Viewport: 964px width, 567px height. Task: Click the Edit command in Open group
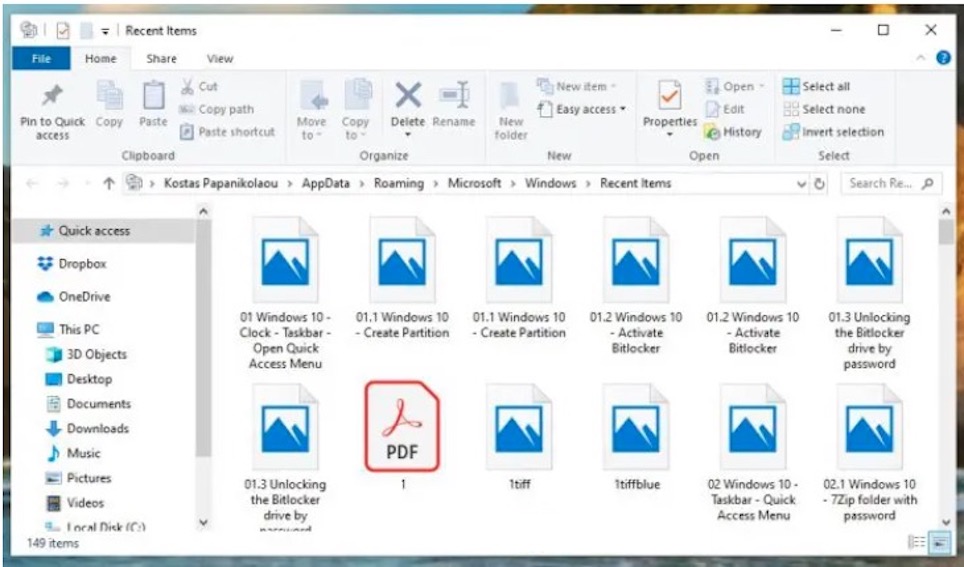tap(725, 109)
